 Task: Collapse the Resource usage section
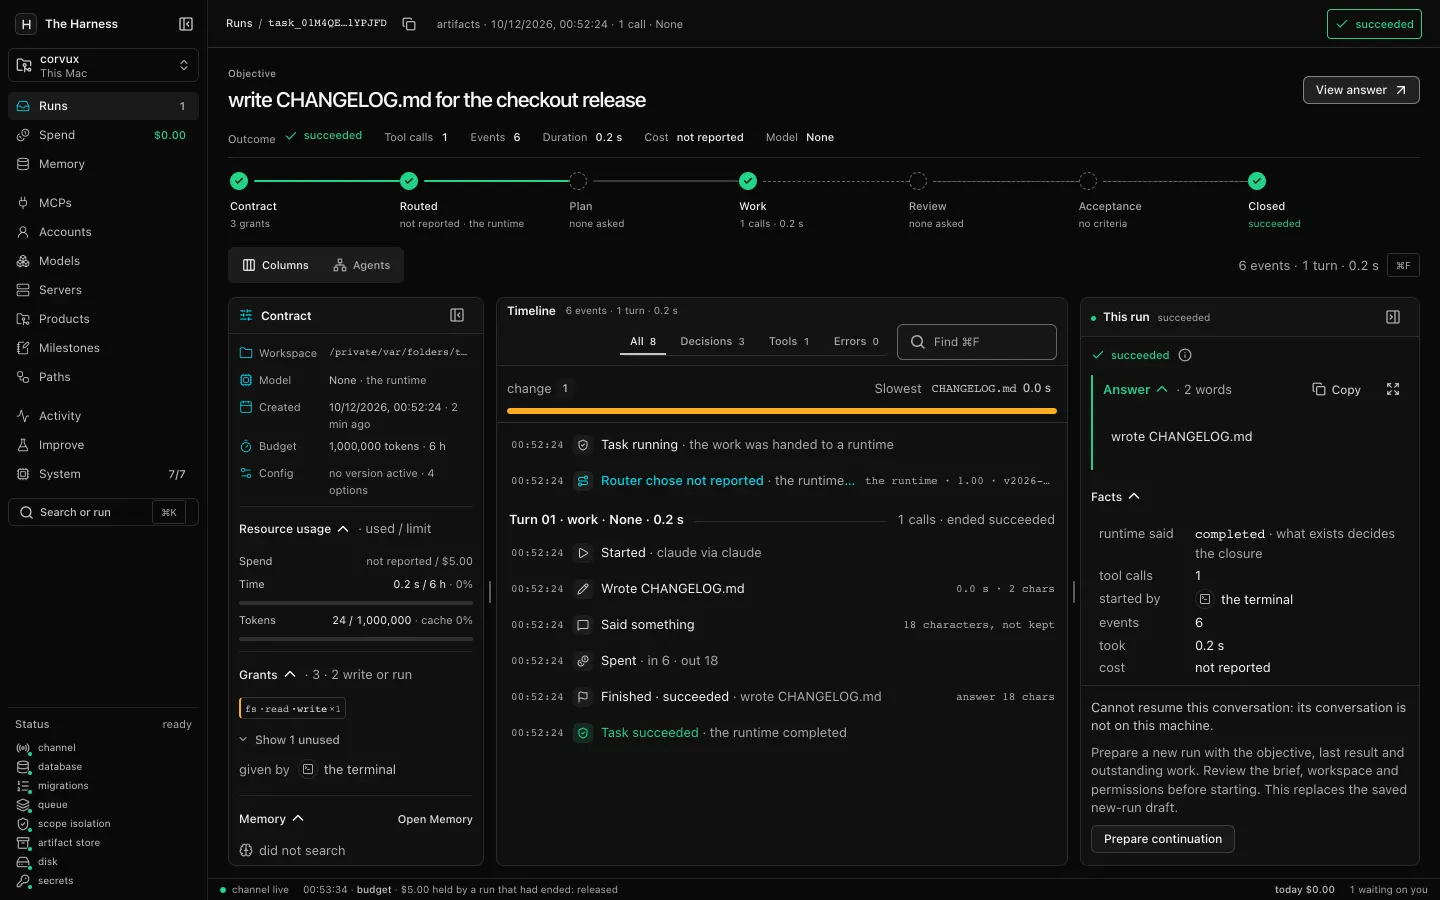(x=294, y=529)
